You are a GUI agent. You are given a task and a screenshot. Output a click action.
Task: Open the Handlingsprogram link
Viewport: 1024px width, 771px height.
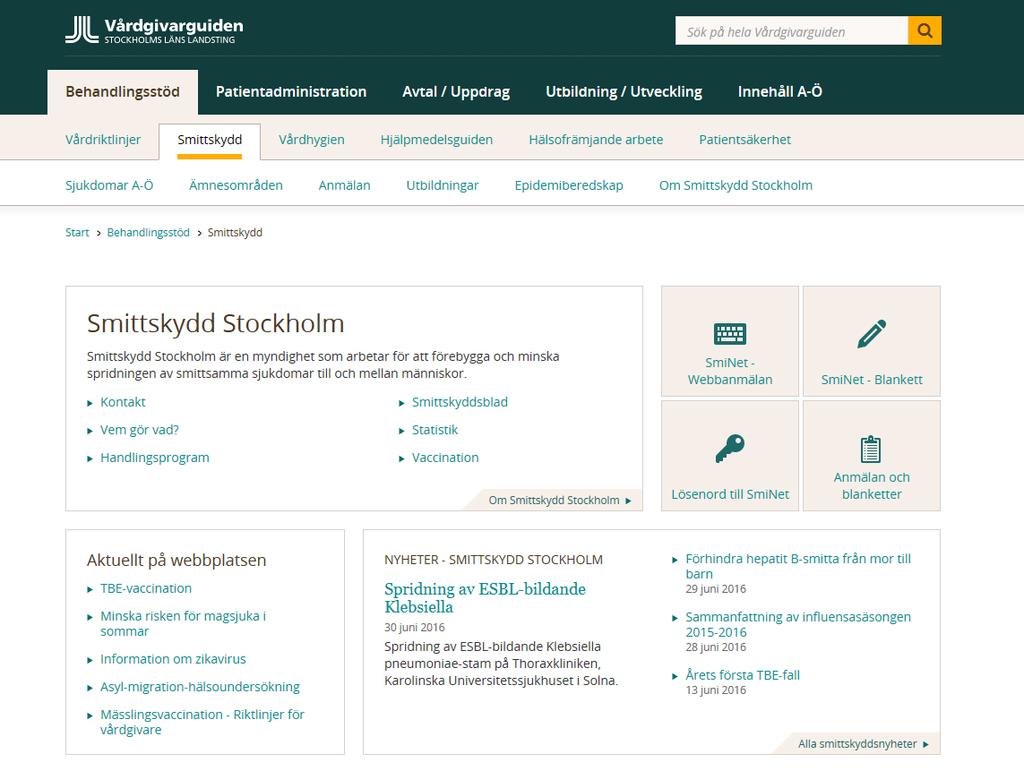(x=155, y=458)
